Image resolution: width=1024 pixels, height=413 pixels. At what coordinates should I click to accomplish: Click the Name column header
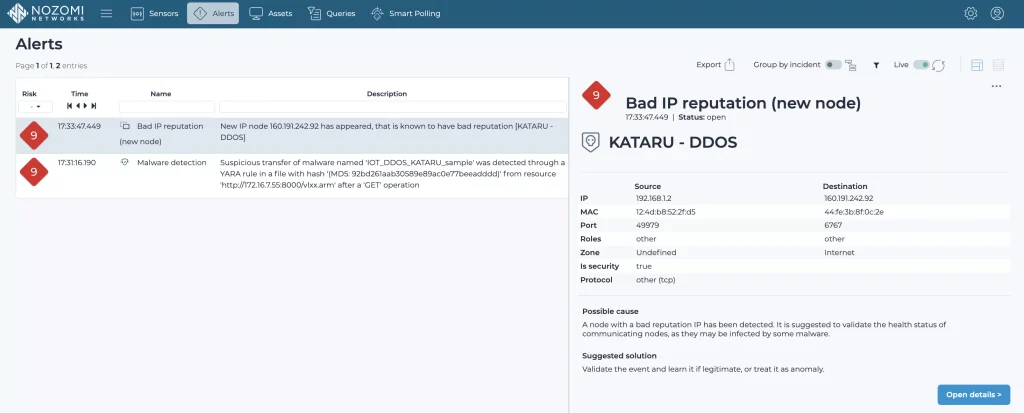click(x=161, y=93)
